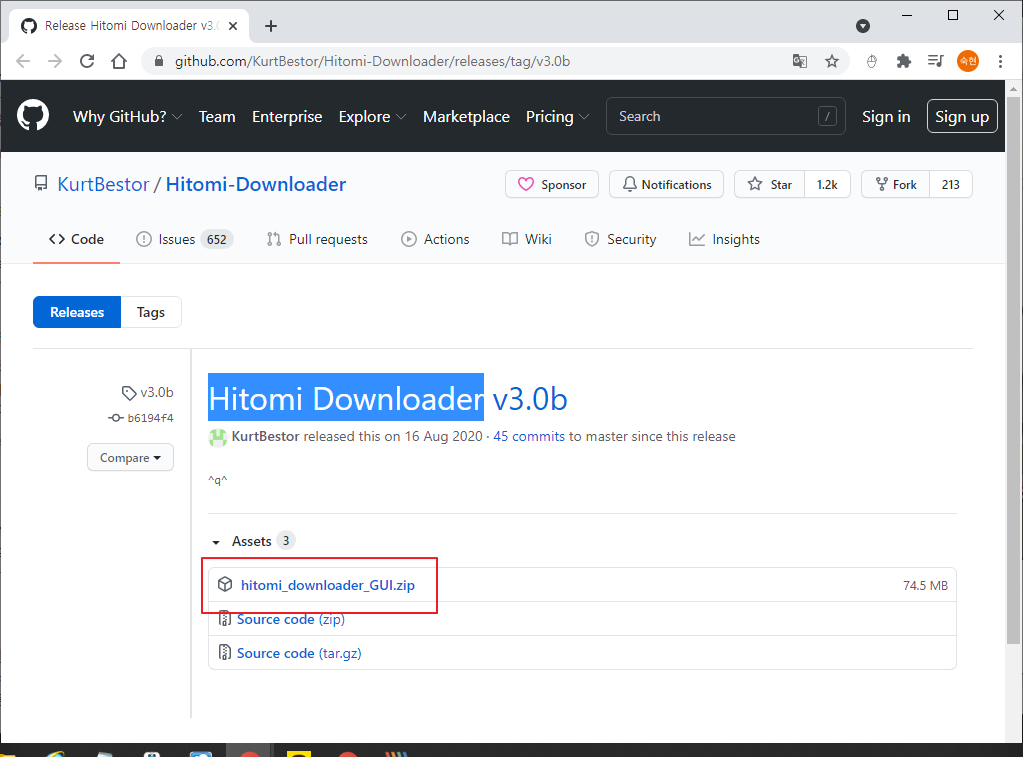
Task: Open the media control playlist icon
Action: [x=936, y=61]
